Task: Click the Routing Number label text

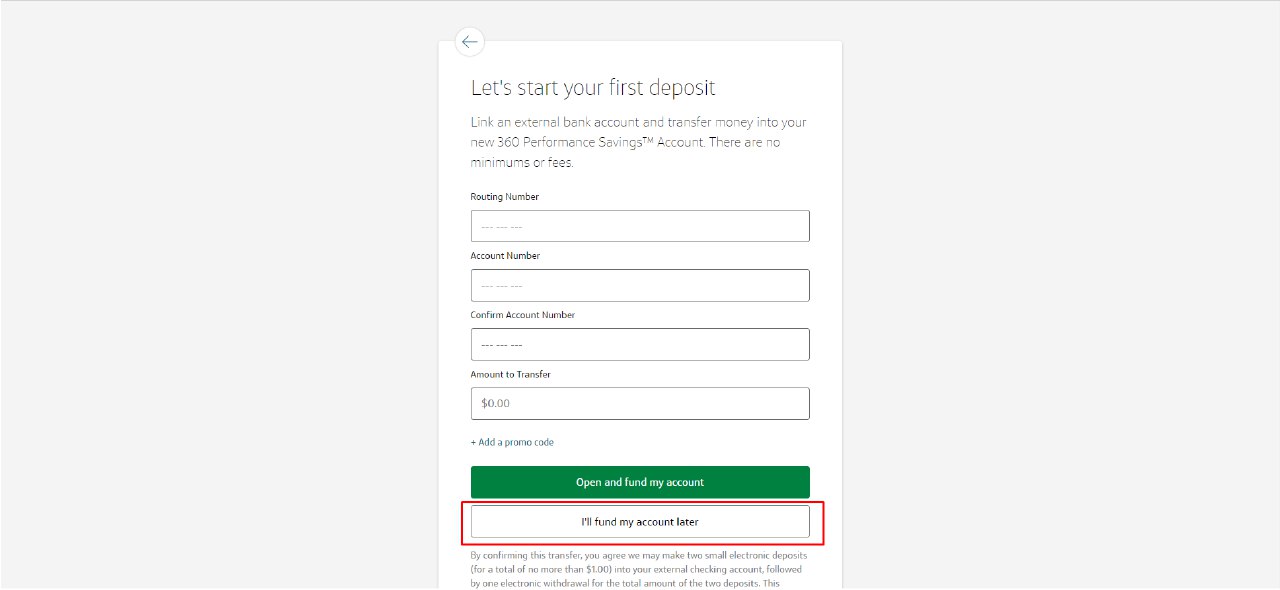Action: 505,197
